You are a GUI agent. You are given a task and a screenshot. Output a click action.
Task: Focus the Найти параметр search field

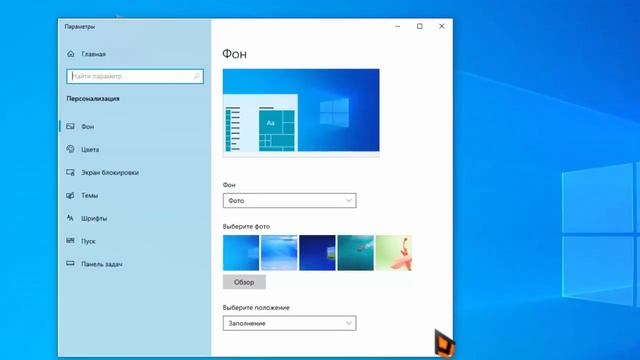(x=135, y=76)
